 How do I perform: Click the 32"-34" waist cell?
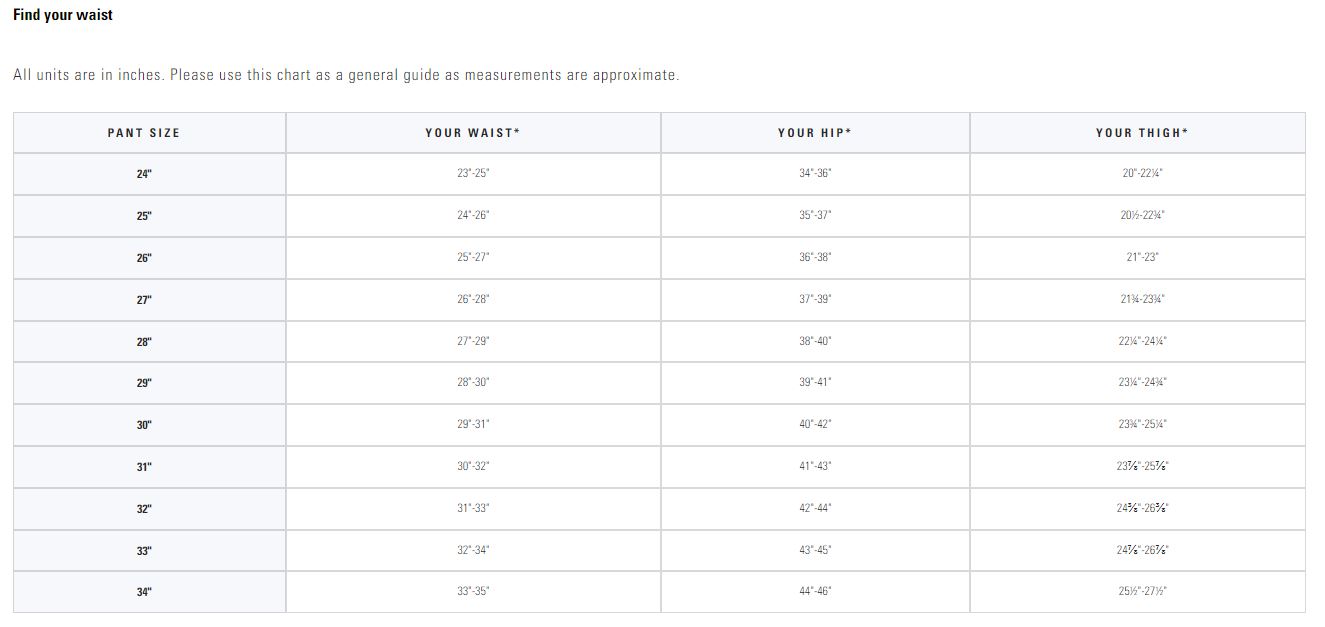tap(473, 551)
